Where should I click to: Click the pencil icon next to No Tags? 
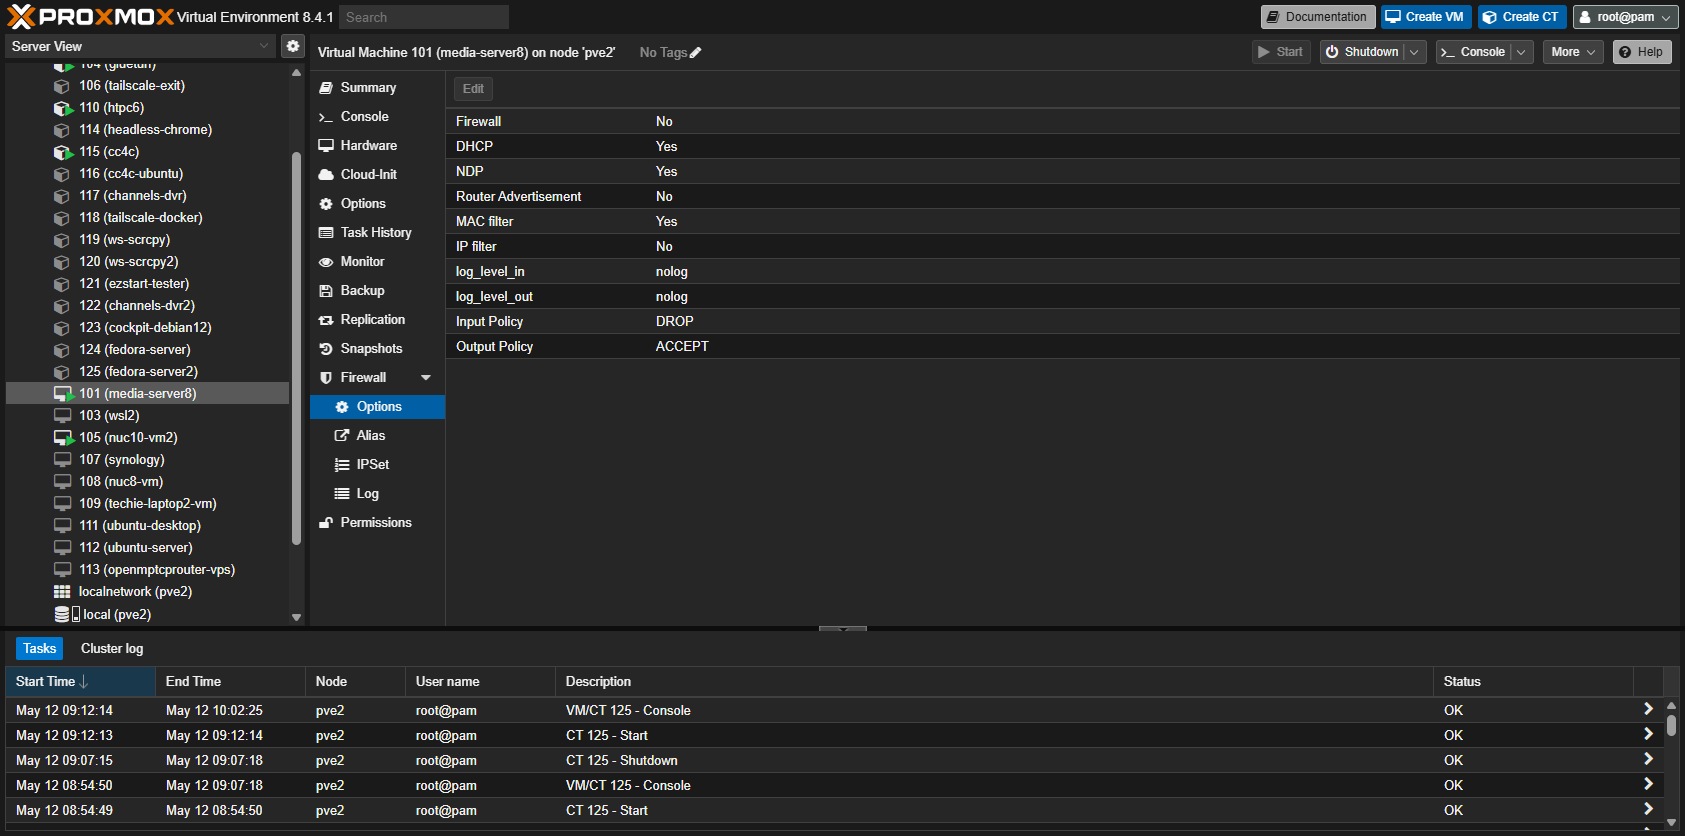[696, 53]
